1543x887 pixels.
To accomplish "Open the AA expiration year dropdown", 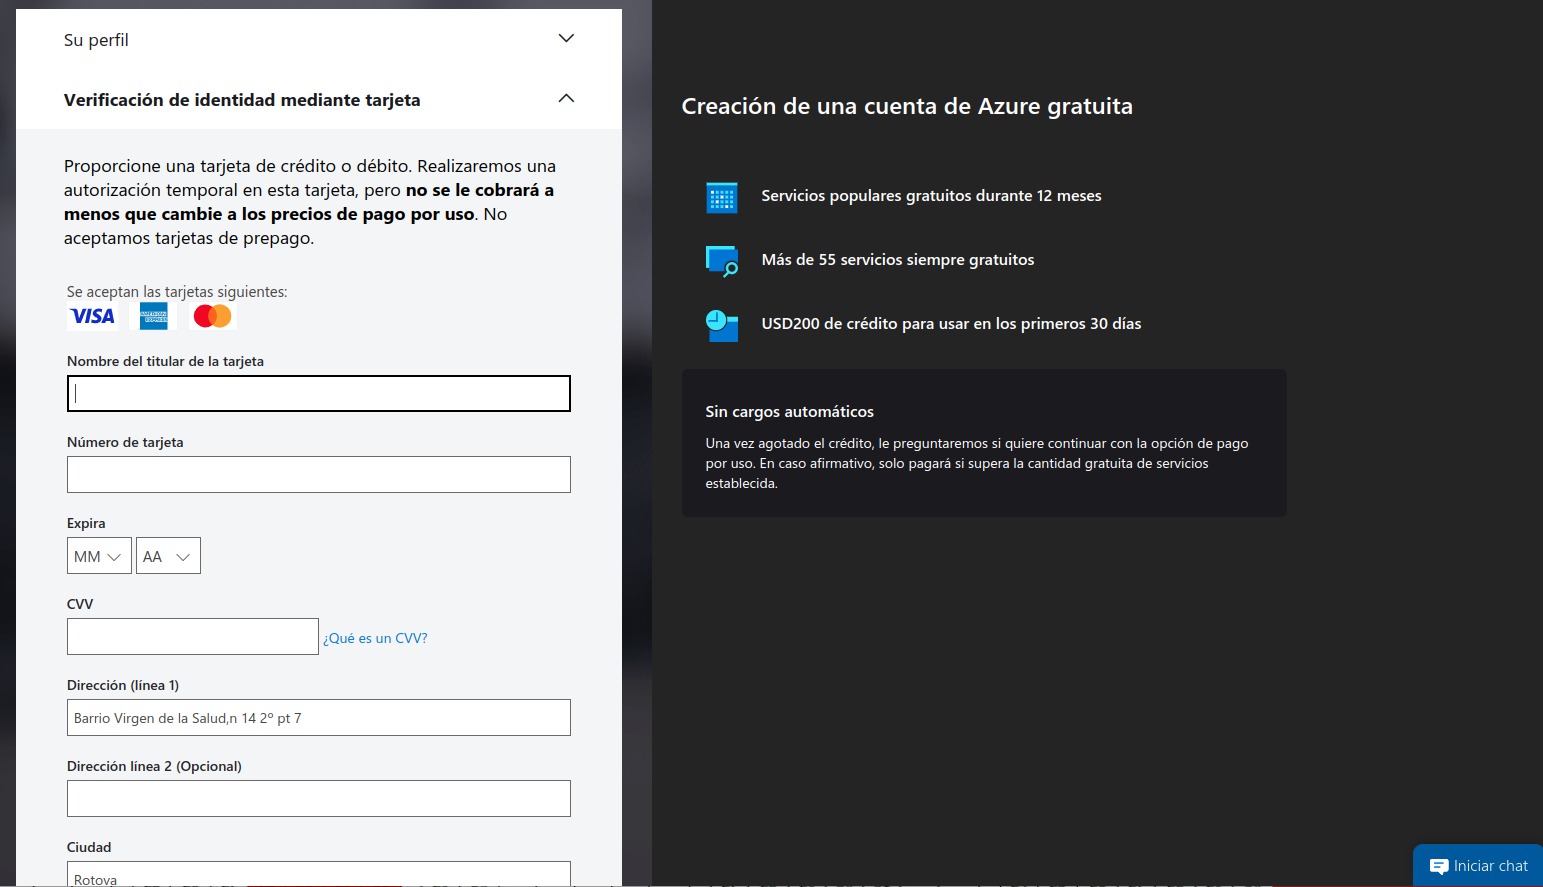I will pos(168,556).
